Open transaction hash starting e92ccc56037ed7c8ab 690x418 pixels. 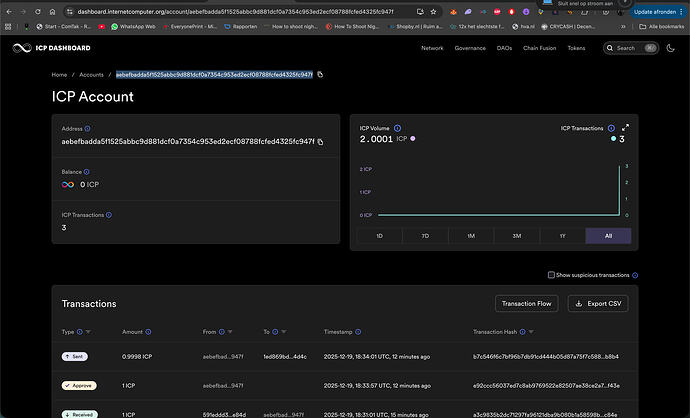coord(546,385)
